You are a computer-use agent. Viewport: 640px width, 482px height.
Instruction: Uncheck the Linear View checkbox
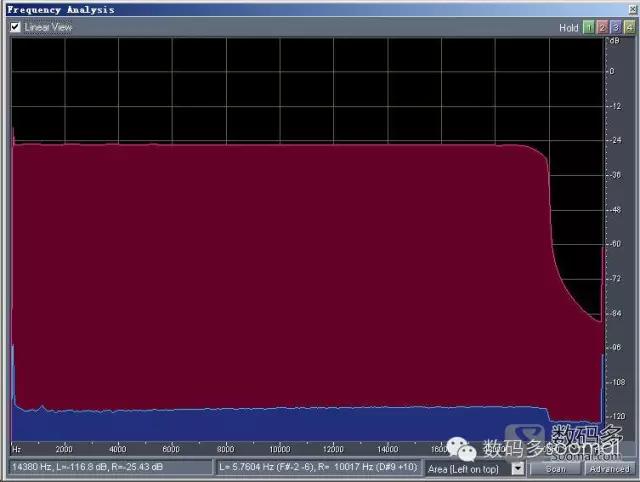(15, 27)
